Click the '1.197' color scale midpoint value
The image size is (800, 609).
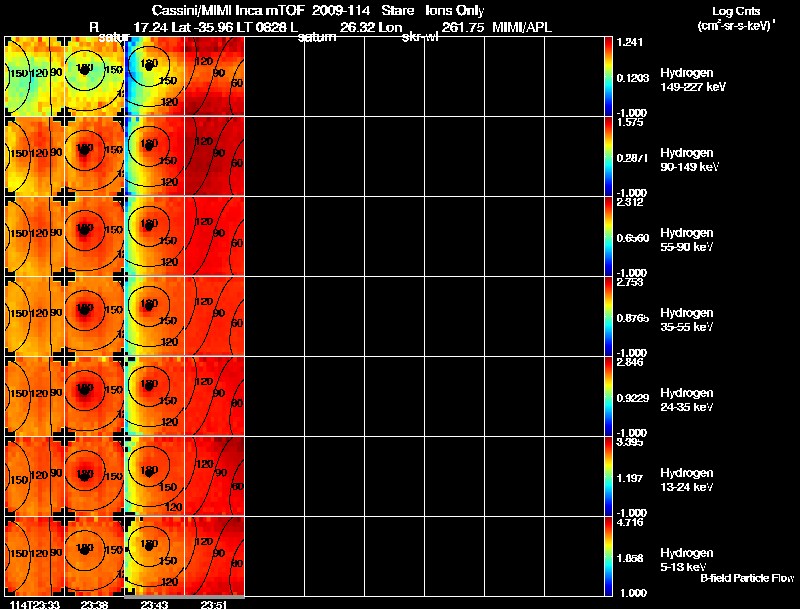coord(630,478)
